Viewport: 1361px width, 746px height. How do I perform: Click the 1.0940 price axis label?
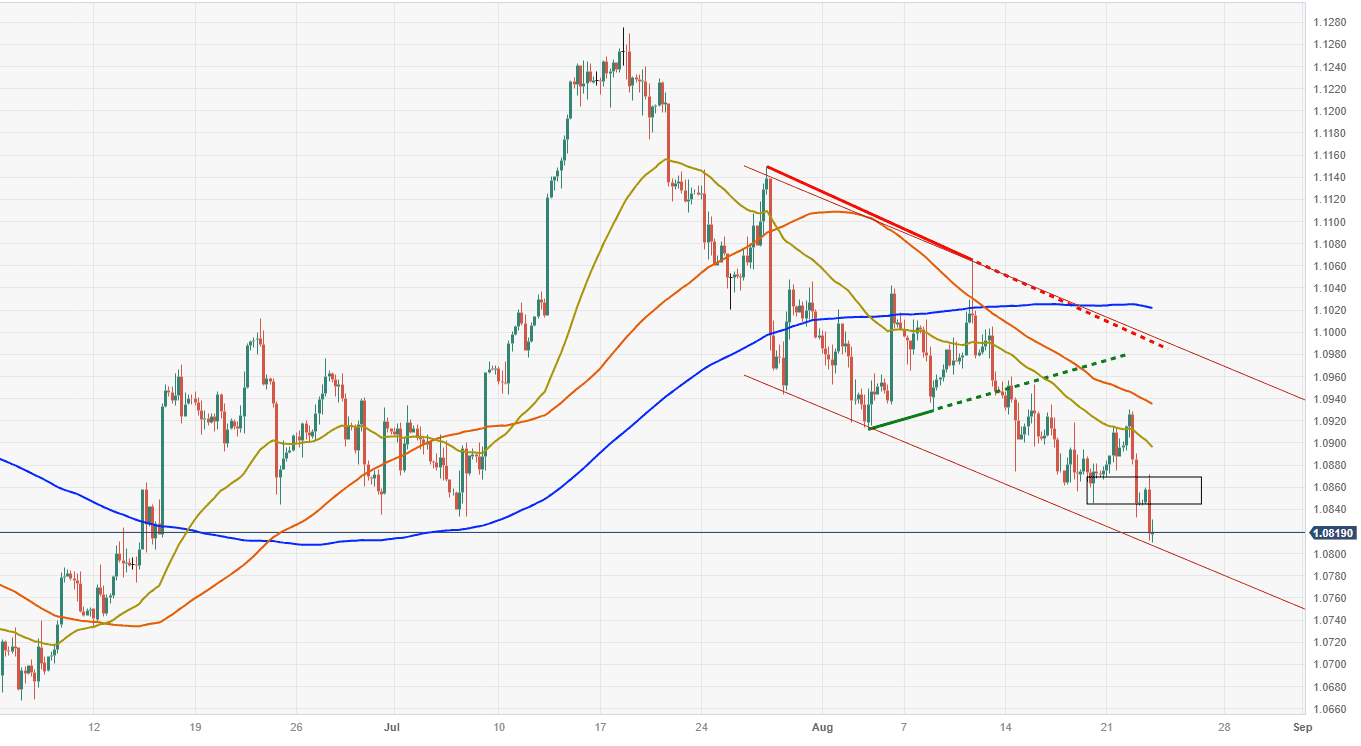[1331, 399]
